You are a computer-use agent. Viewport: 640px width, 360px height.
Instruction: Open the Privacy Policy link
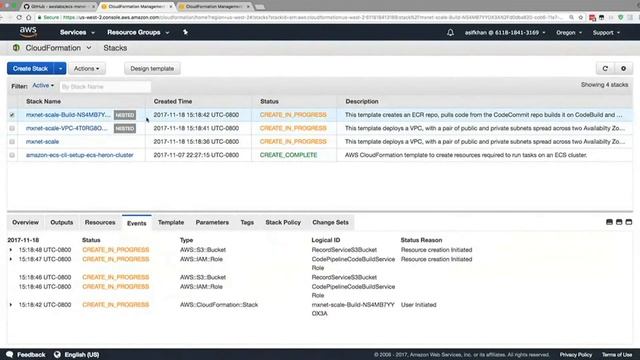click(x=576, y=355)
